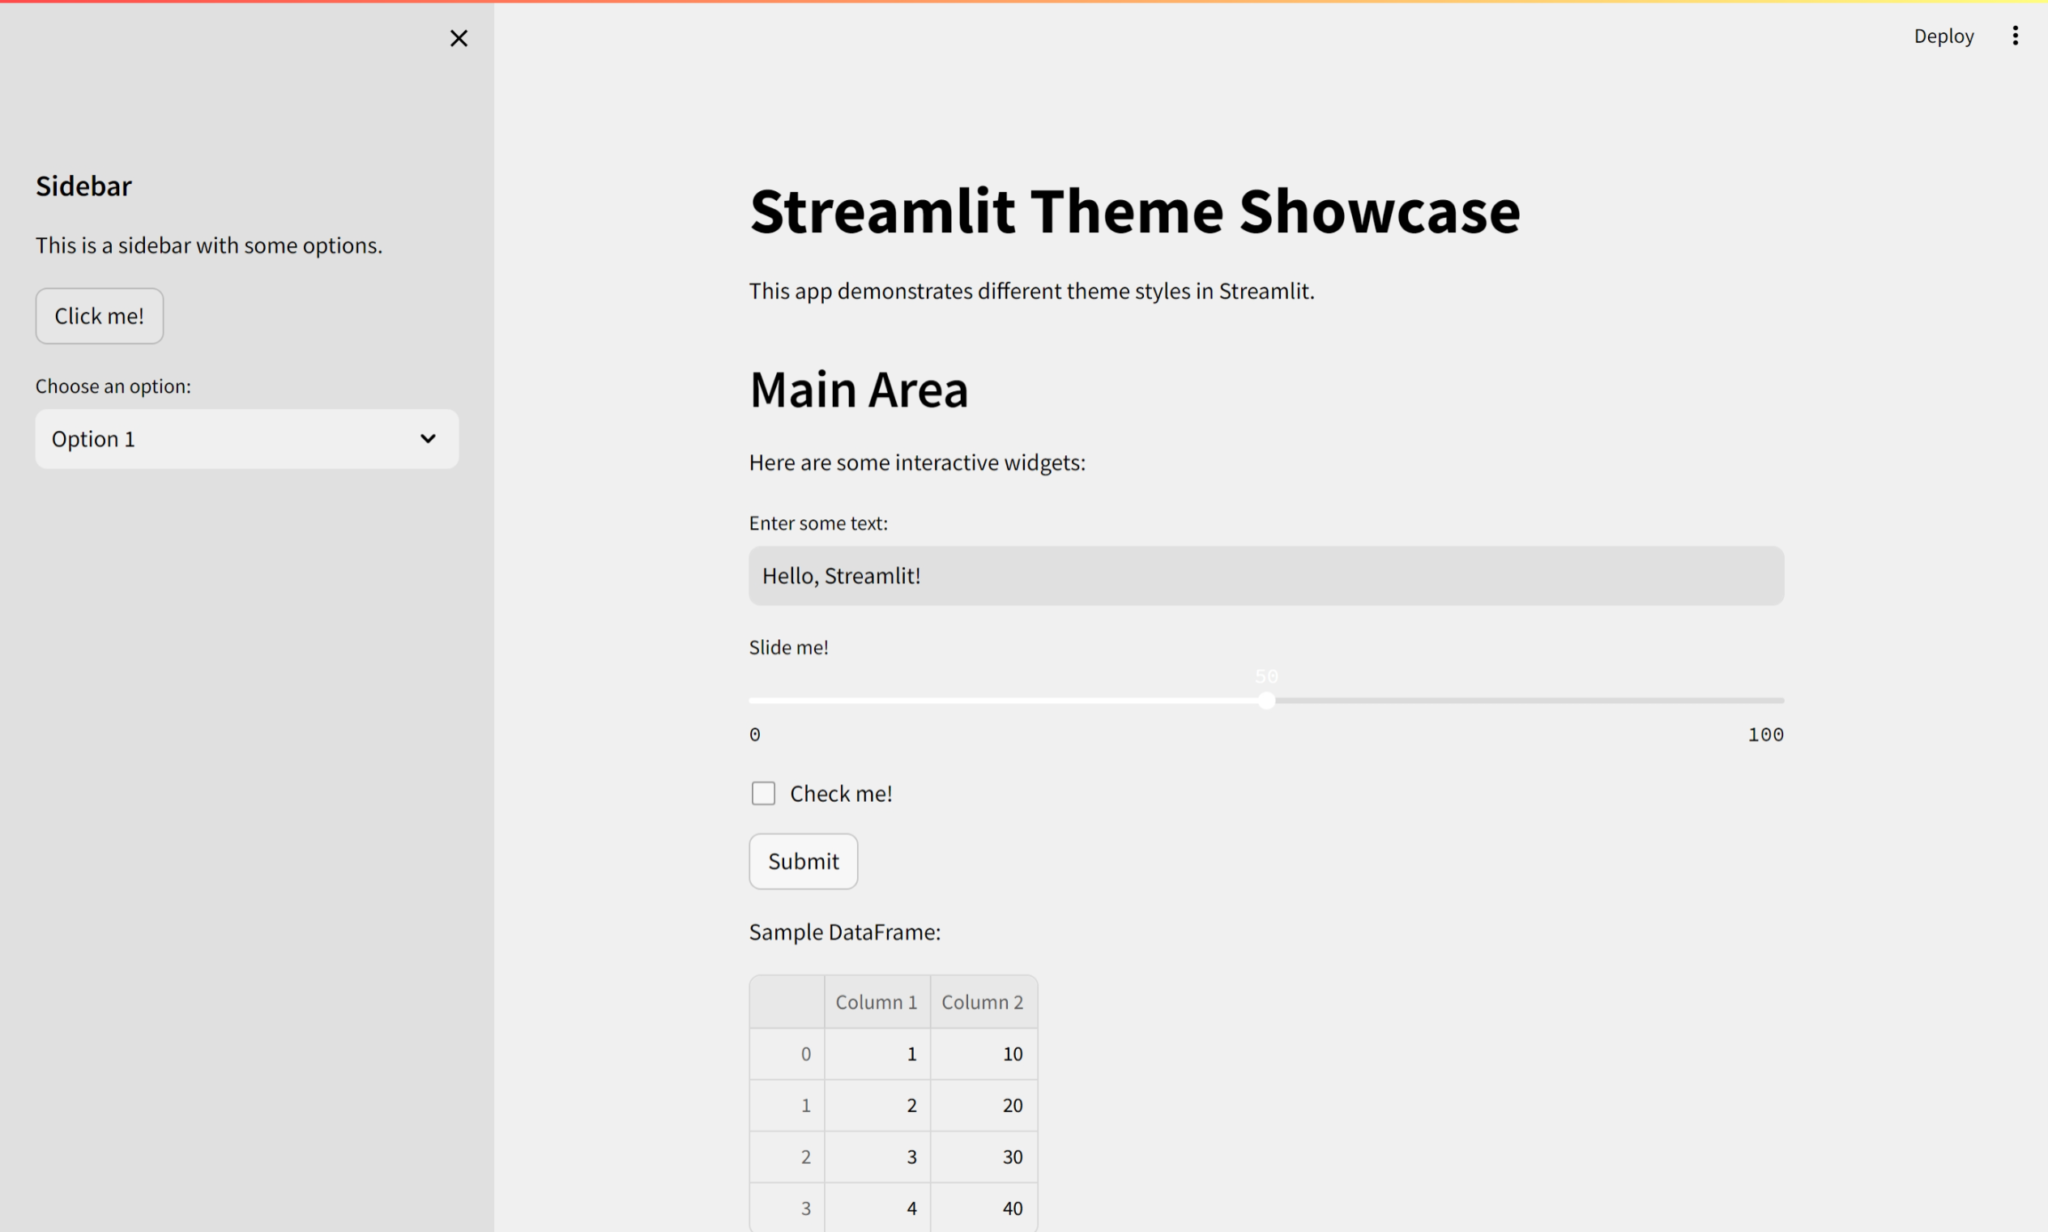Click the slider thumb at 50

[1266, 701]
